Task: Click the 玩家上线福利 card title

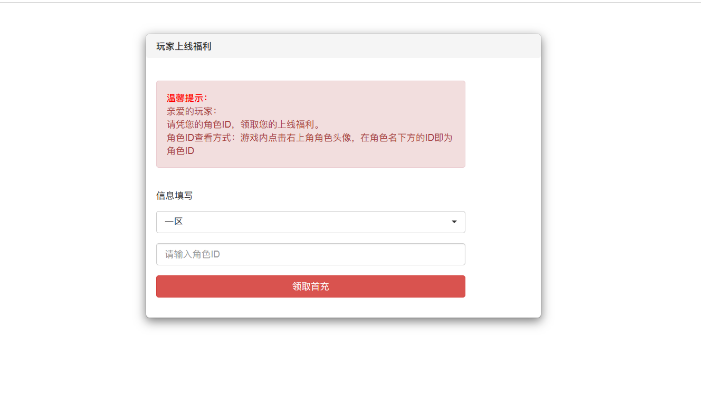Action: 184,46
